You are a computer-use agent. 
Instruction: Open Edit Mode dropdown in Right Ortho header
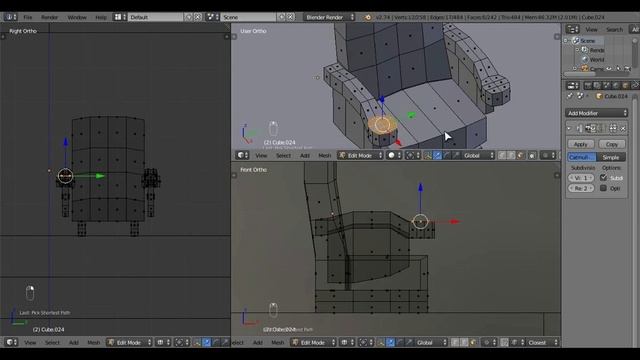[129, 342]
